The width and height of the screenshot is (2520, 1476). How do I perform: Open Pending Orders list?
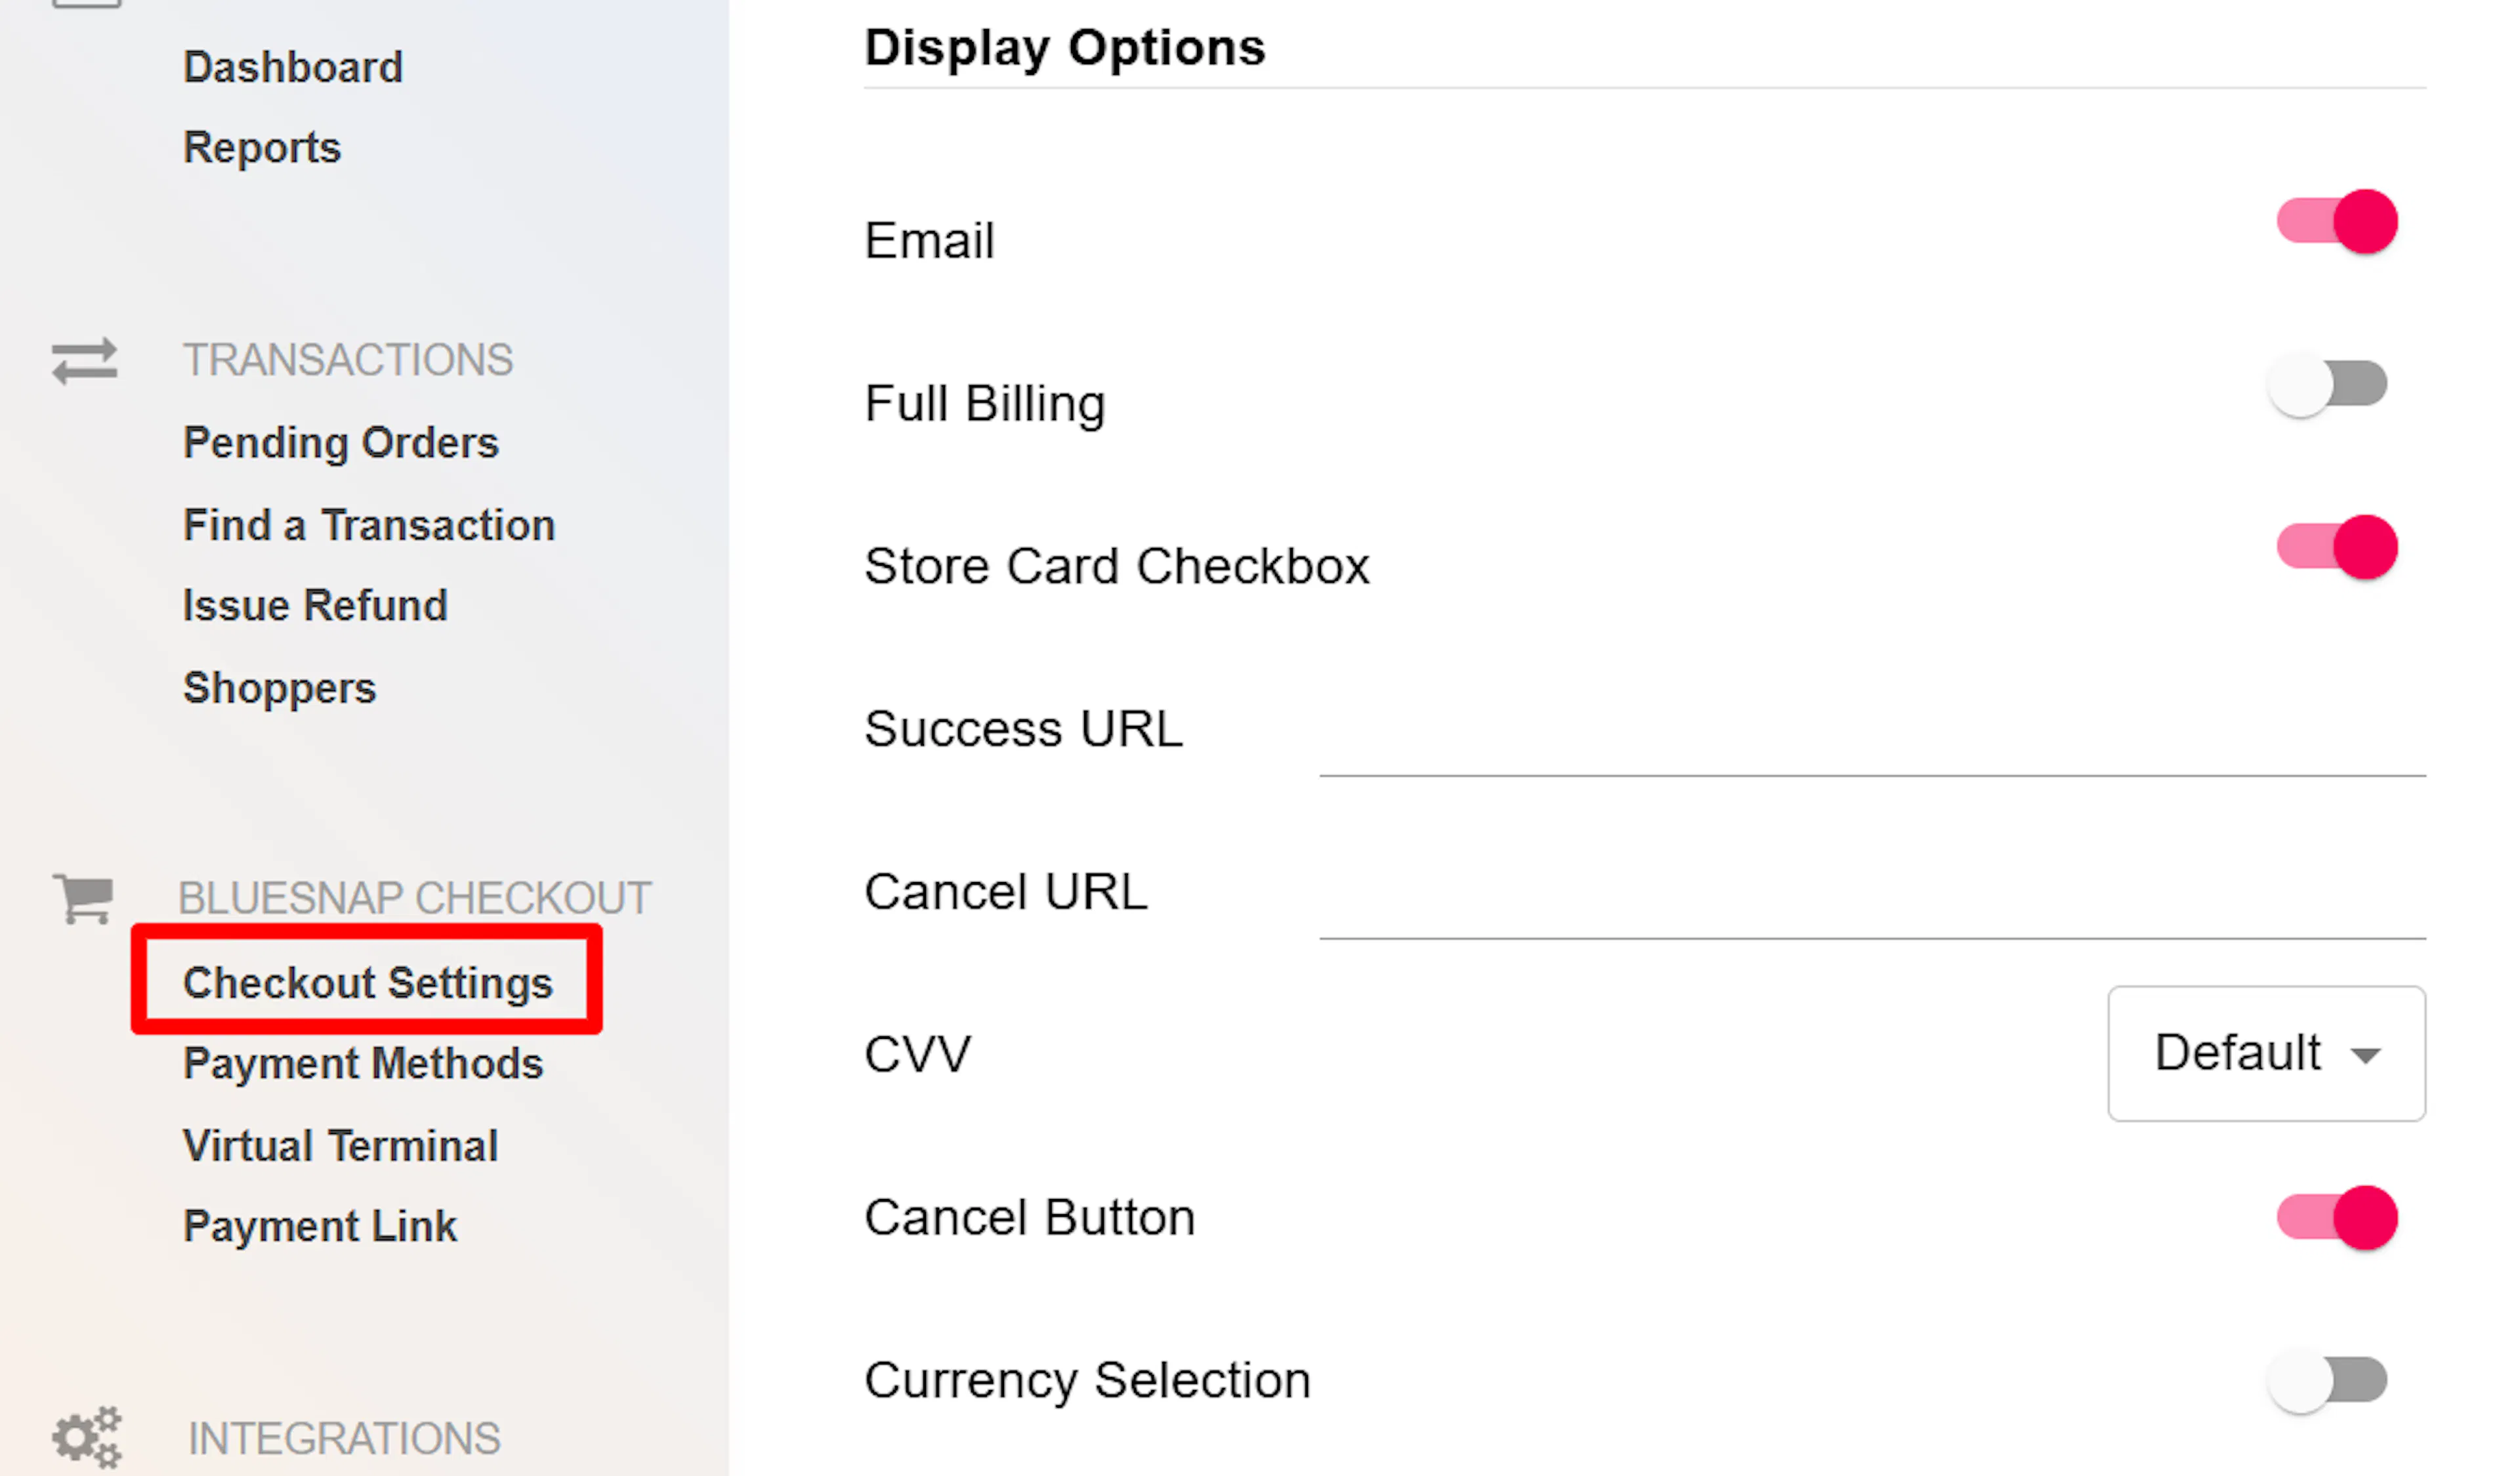point(340,442)
